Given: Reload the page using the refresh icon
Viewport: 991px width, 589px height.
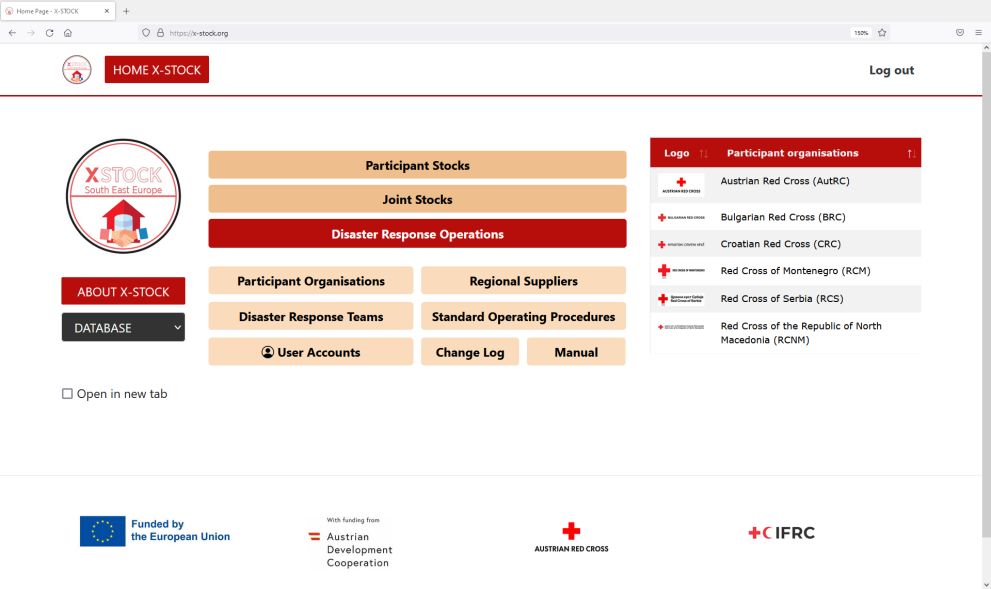Looking at the screenshot, I should coord(48,32).
